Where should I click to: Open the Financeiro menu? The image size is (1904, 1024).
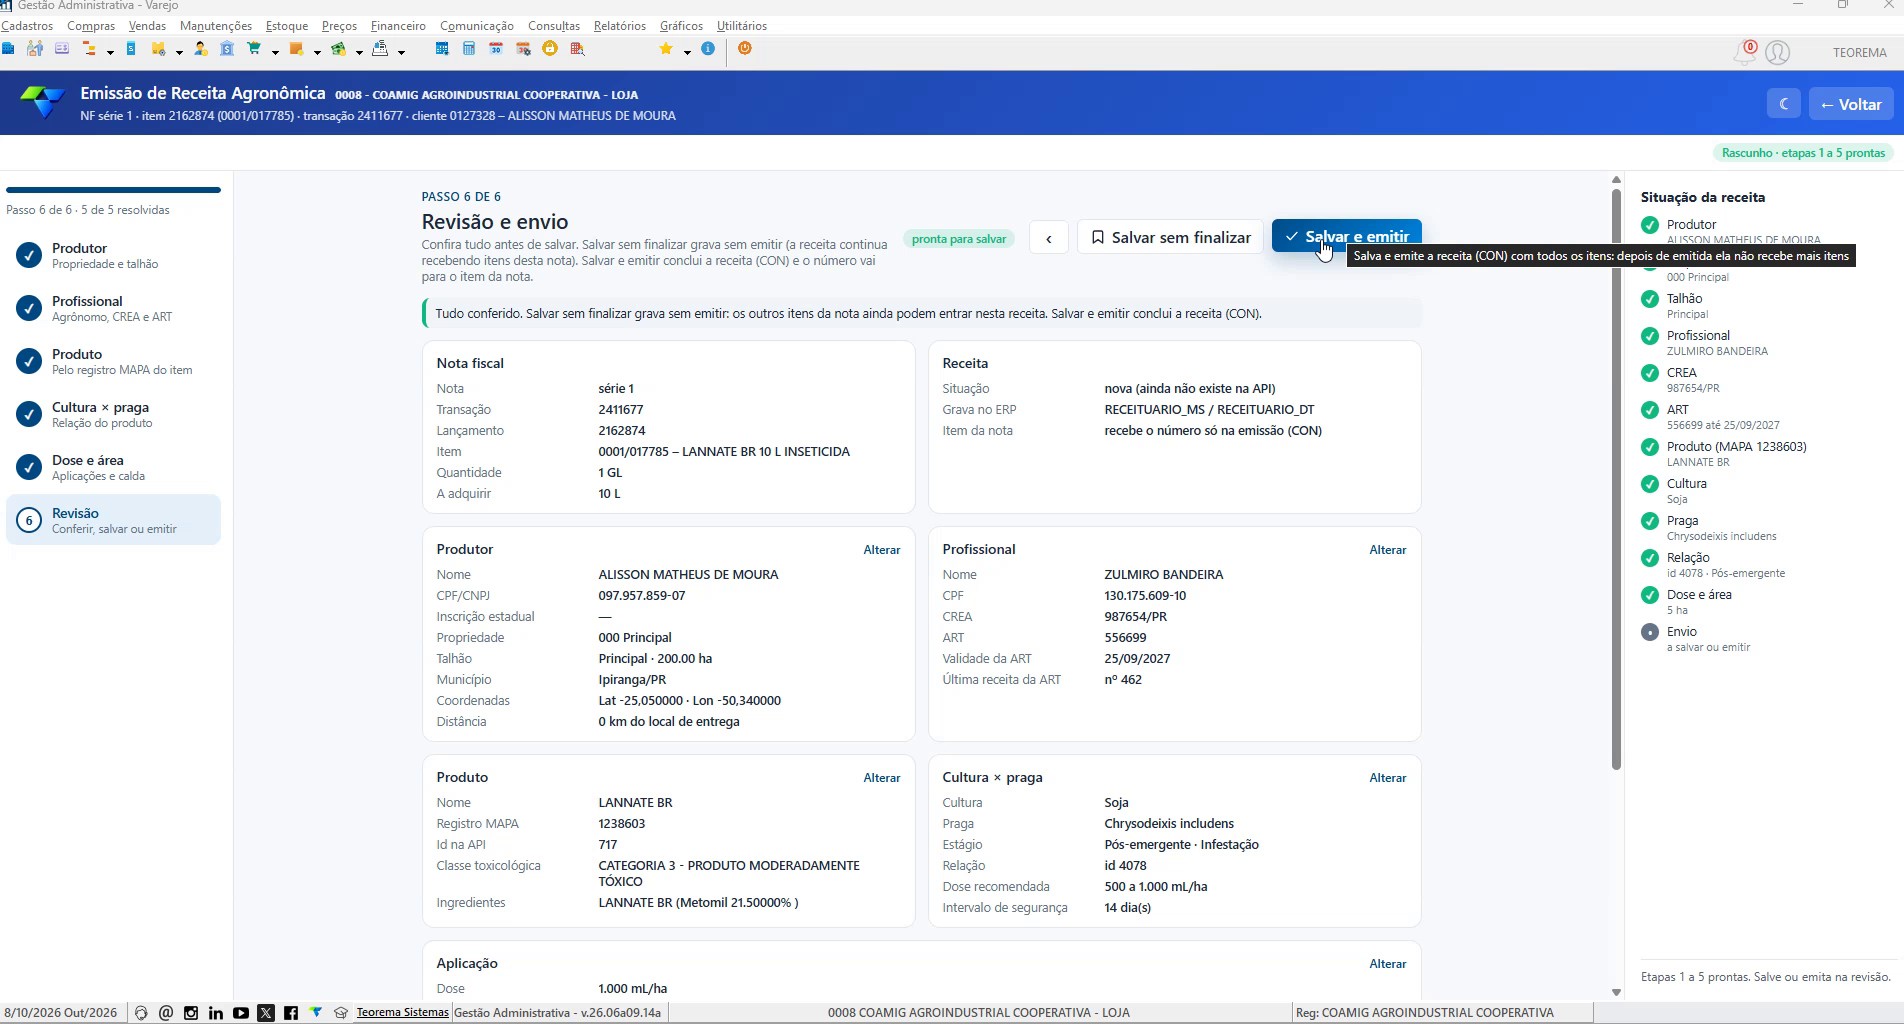398,26
